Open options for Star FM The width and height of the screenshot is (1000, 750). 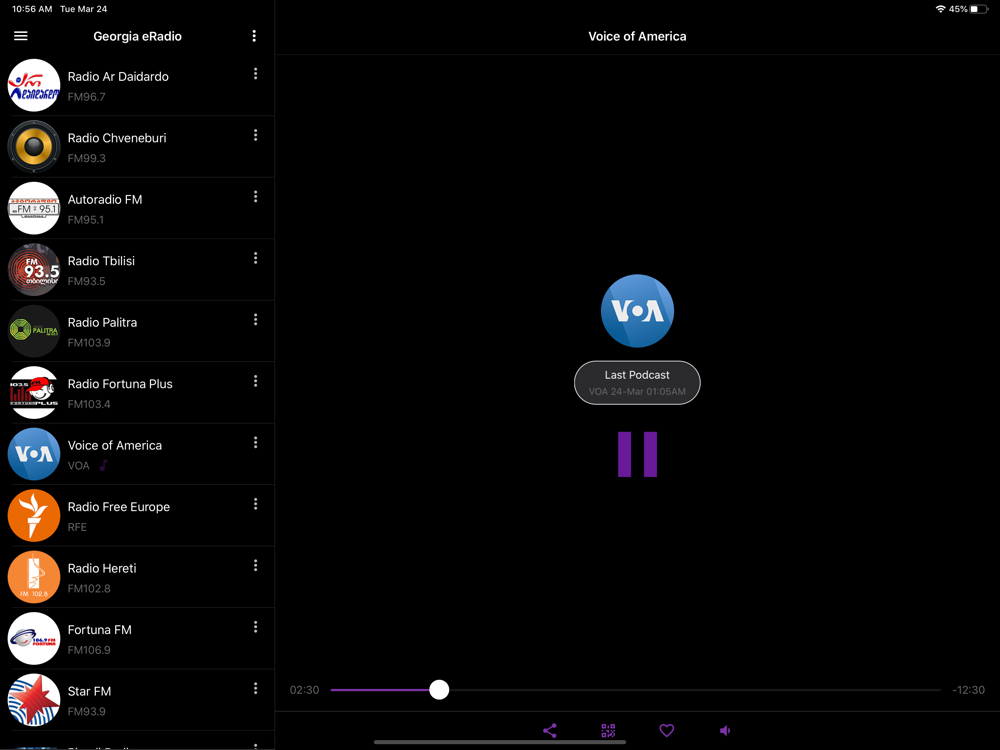tap(256, 688)
